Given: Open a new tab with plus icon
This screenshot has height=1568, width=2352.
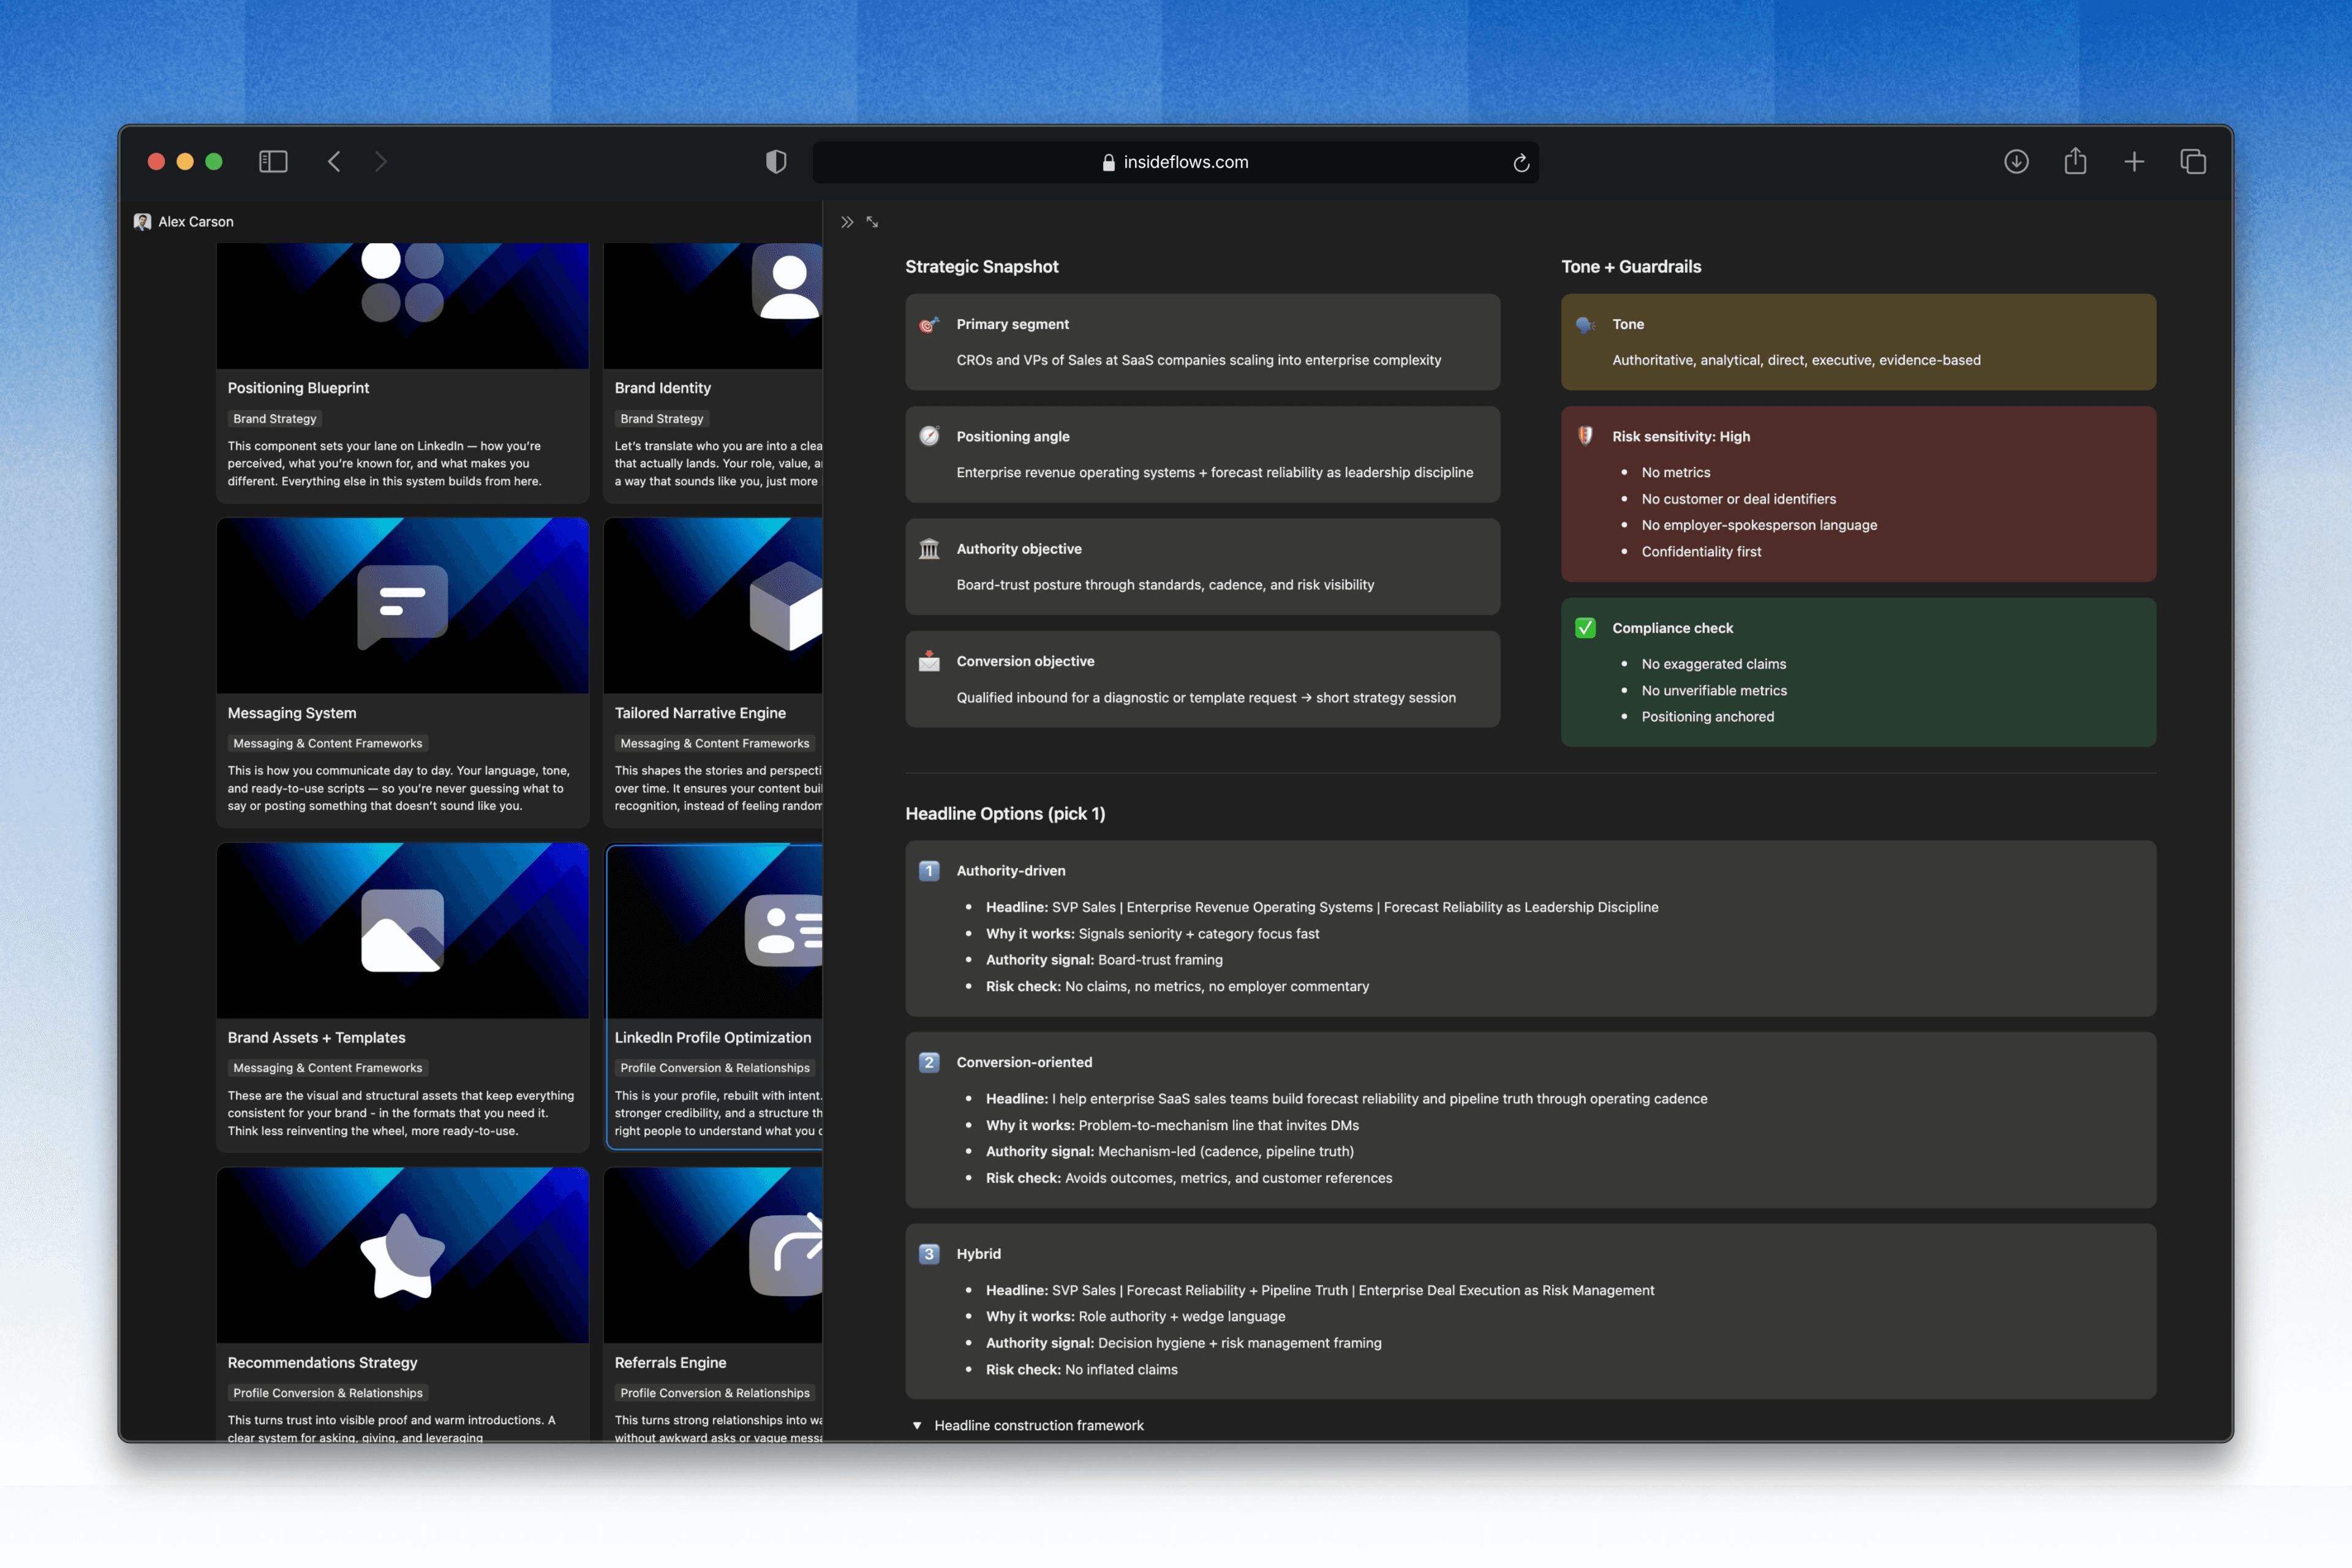Looking at the screenshot, I should tap(2134, 162).
